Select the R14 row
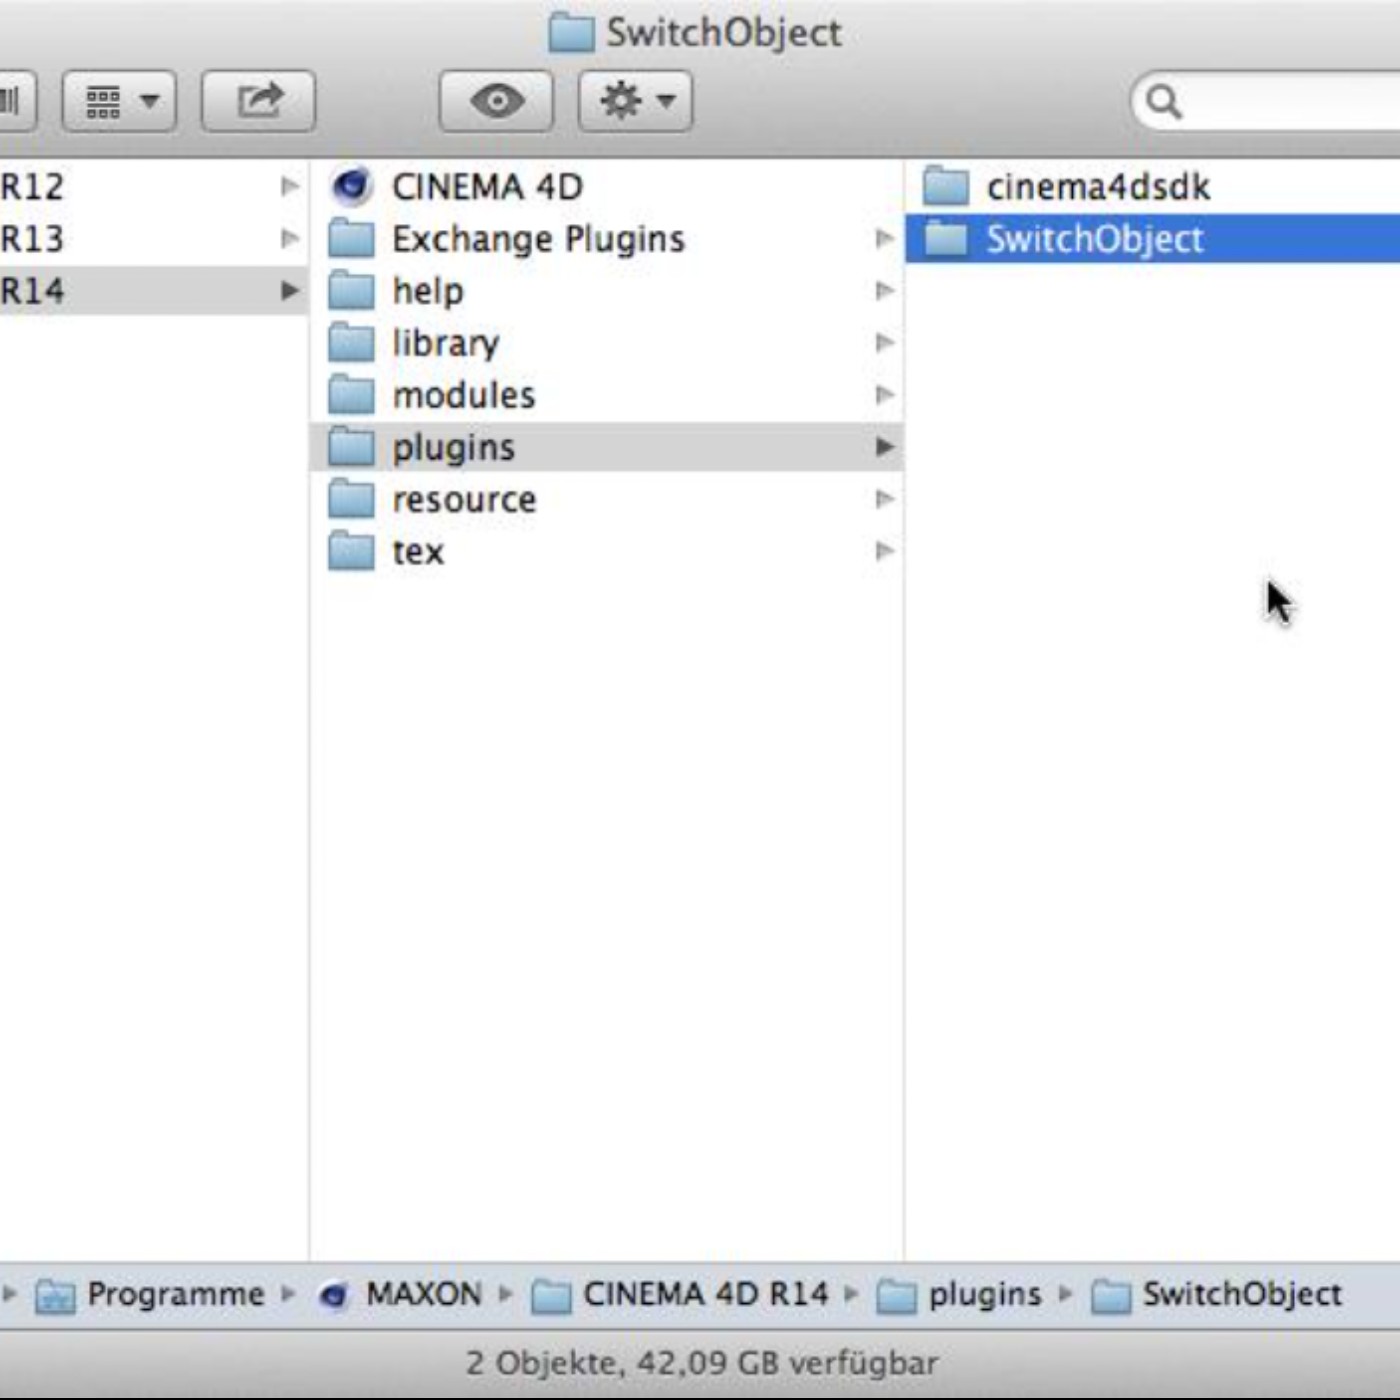1400x1400 pixels. (154, 290)
